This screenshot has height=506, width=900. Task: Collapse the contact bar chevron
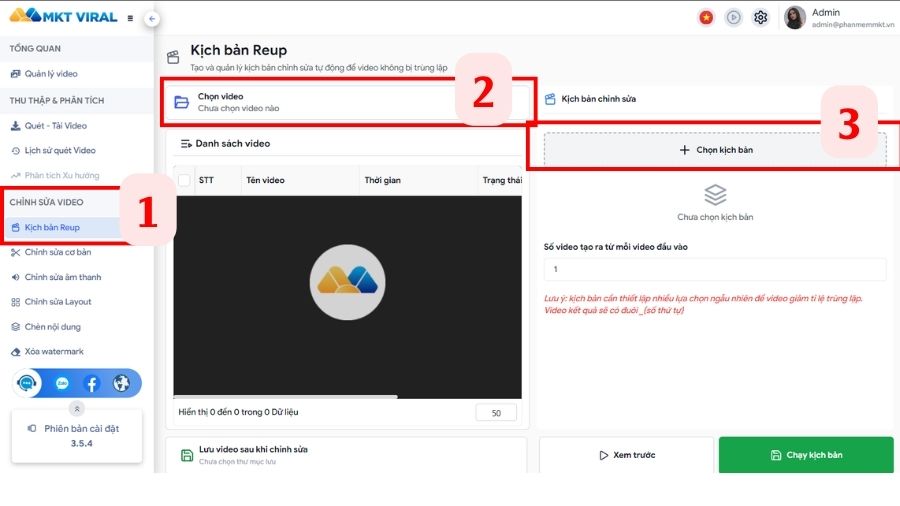pos(77,408)
